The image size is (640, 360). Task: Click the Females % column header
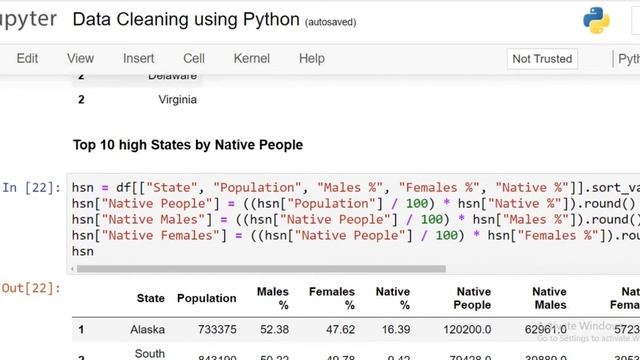point(332,298)
